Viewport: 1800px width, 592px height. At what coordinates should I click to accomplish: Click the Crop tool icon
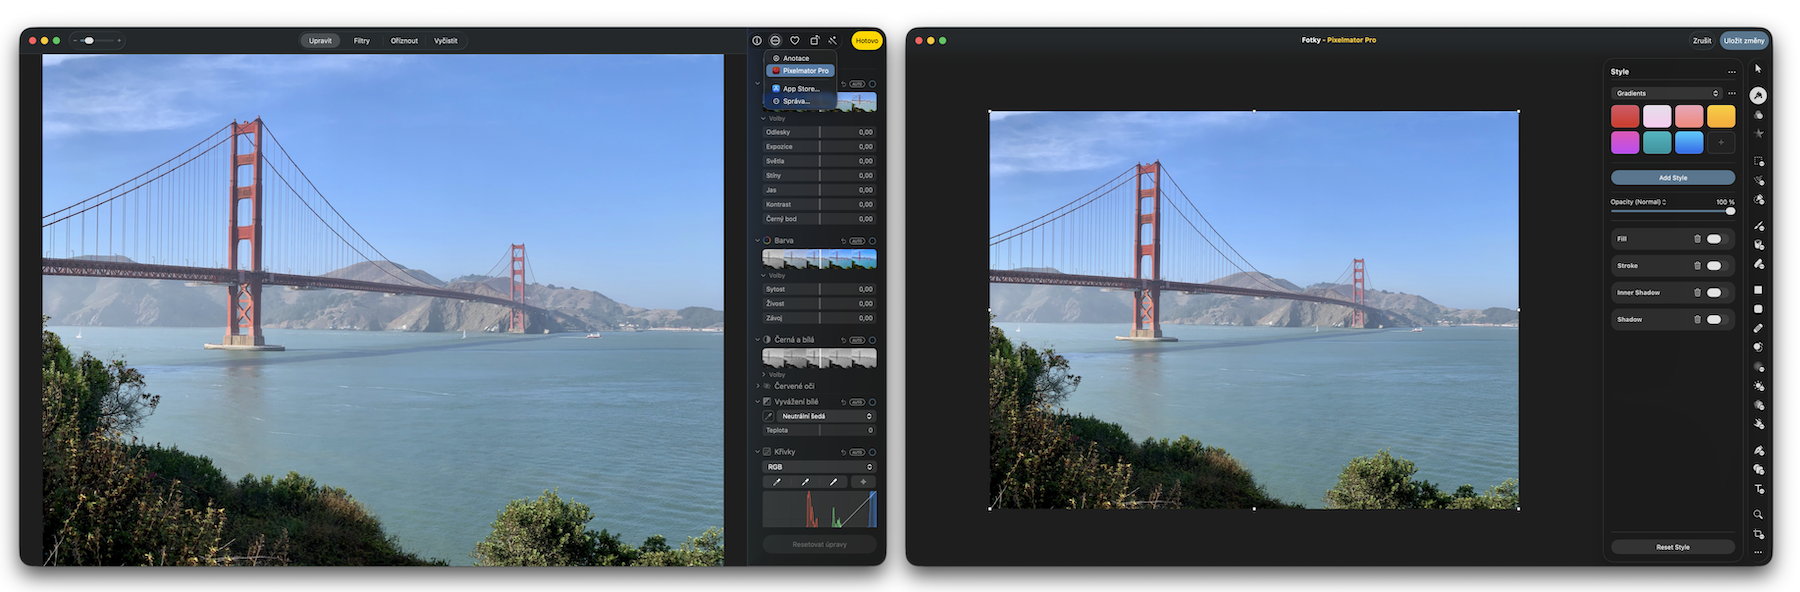pyautogui.click(x=1758, y=534)
